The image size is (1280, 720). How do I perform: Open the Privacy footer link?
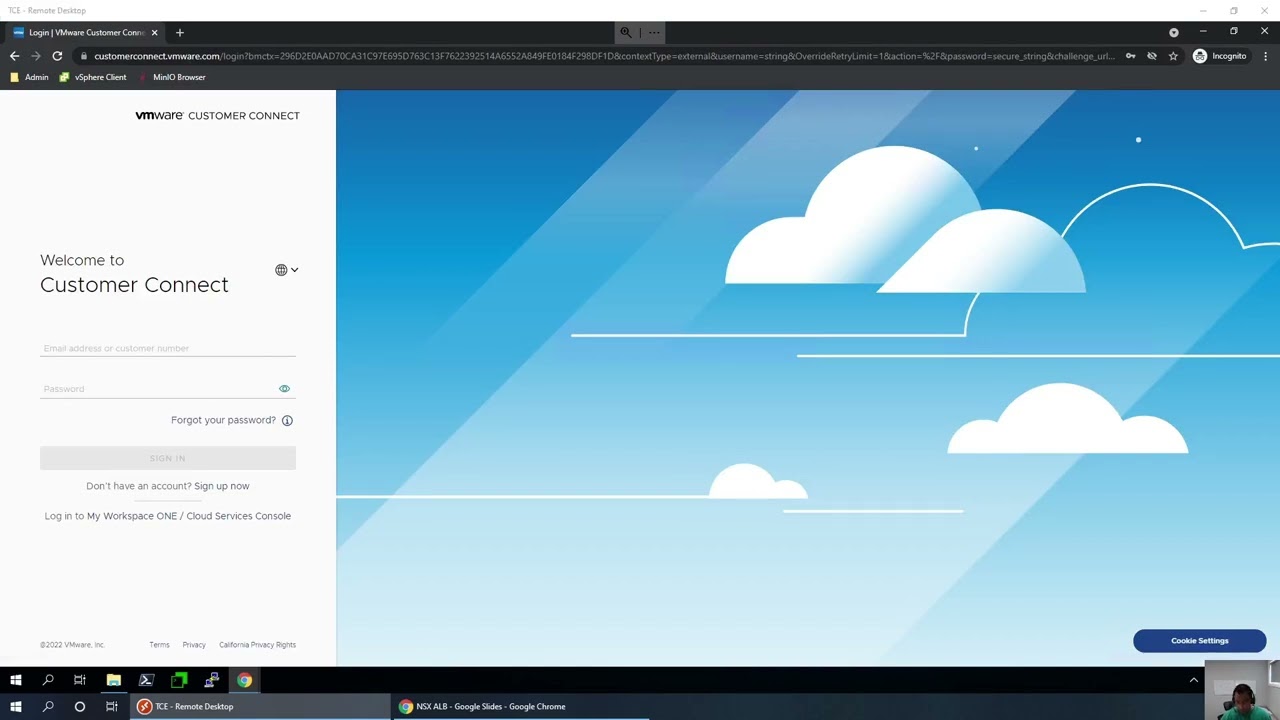pyautogui.click(x=194, y=645)
